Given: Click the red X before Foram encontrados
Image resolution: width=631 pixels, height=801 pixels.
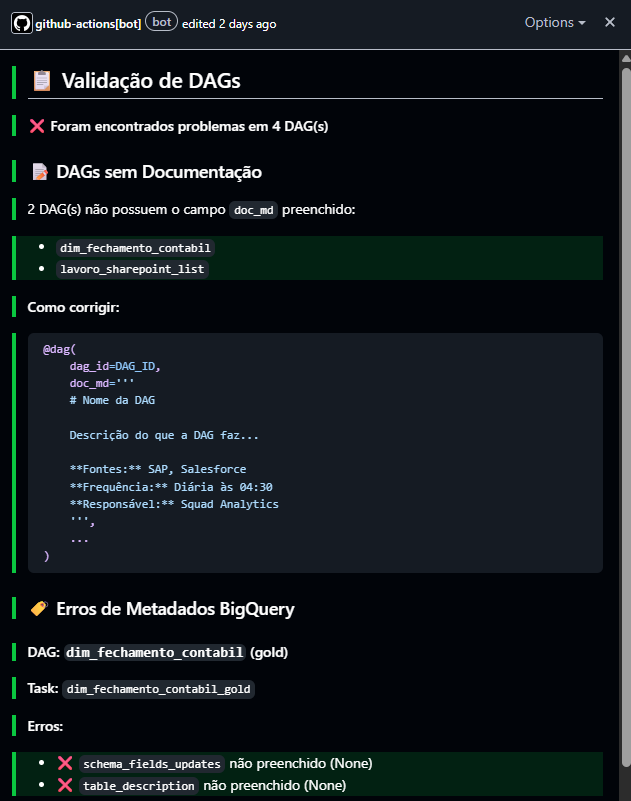Looking at the screenshot, I should pos(37,126).
